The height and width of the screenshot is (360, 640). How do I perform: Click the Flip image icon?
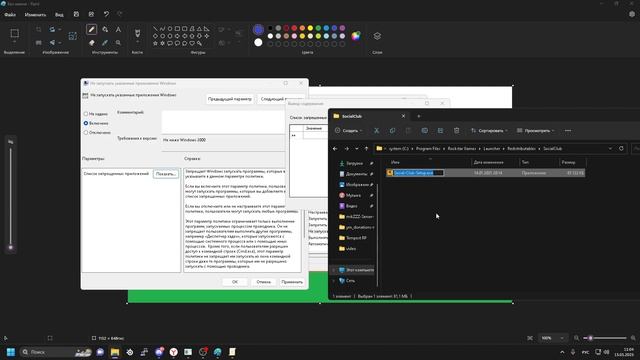(52, 42)
